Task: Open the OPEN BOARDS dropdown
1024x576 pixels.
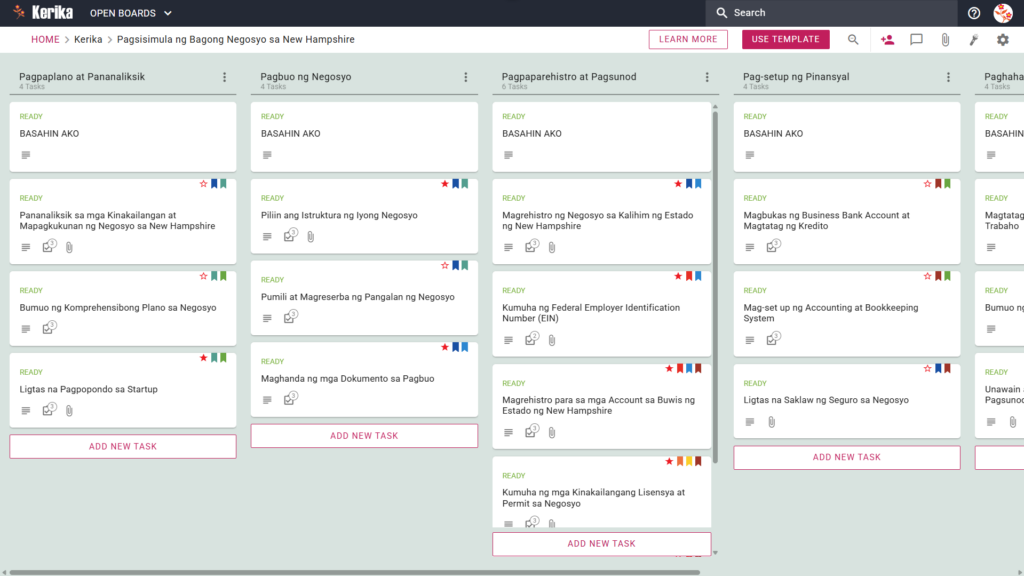Action: 131,13
